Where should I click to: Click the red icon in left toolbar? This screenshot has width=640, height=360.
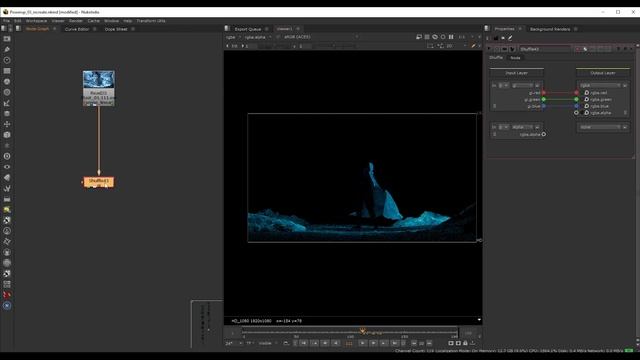pos(7,295)
